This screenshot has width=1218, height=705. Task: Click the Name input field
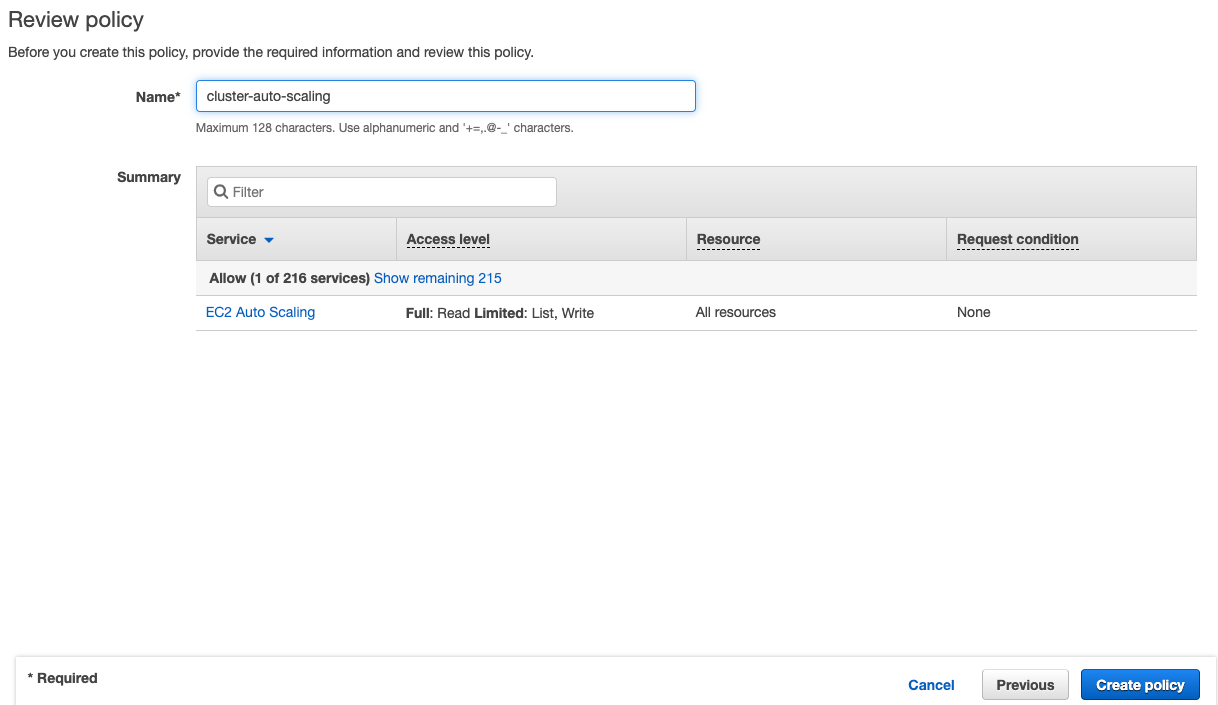tap(445, 96)
